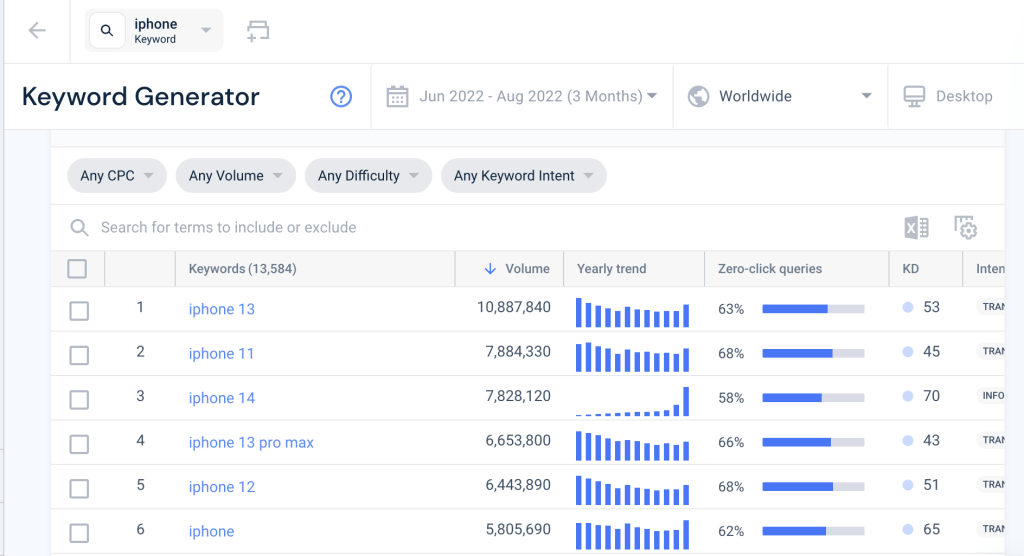Click the magnifier icon beside iphone keyword
1024x556 pixels.
pyautogui.click(x=107, y=31)
